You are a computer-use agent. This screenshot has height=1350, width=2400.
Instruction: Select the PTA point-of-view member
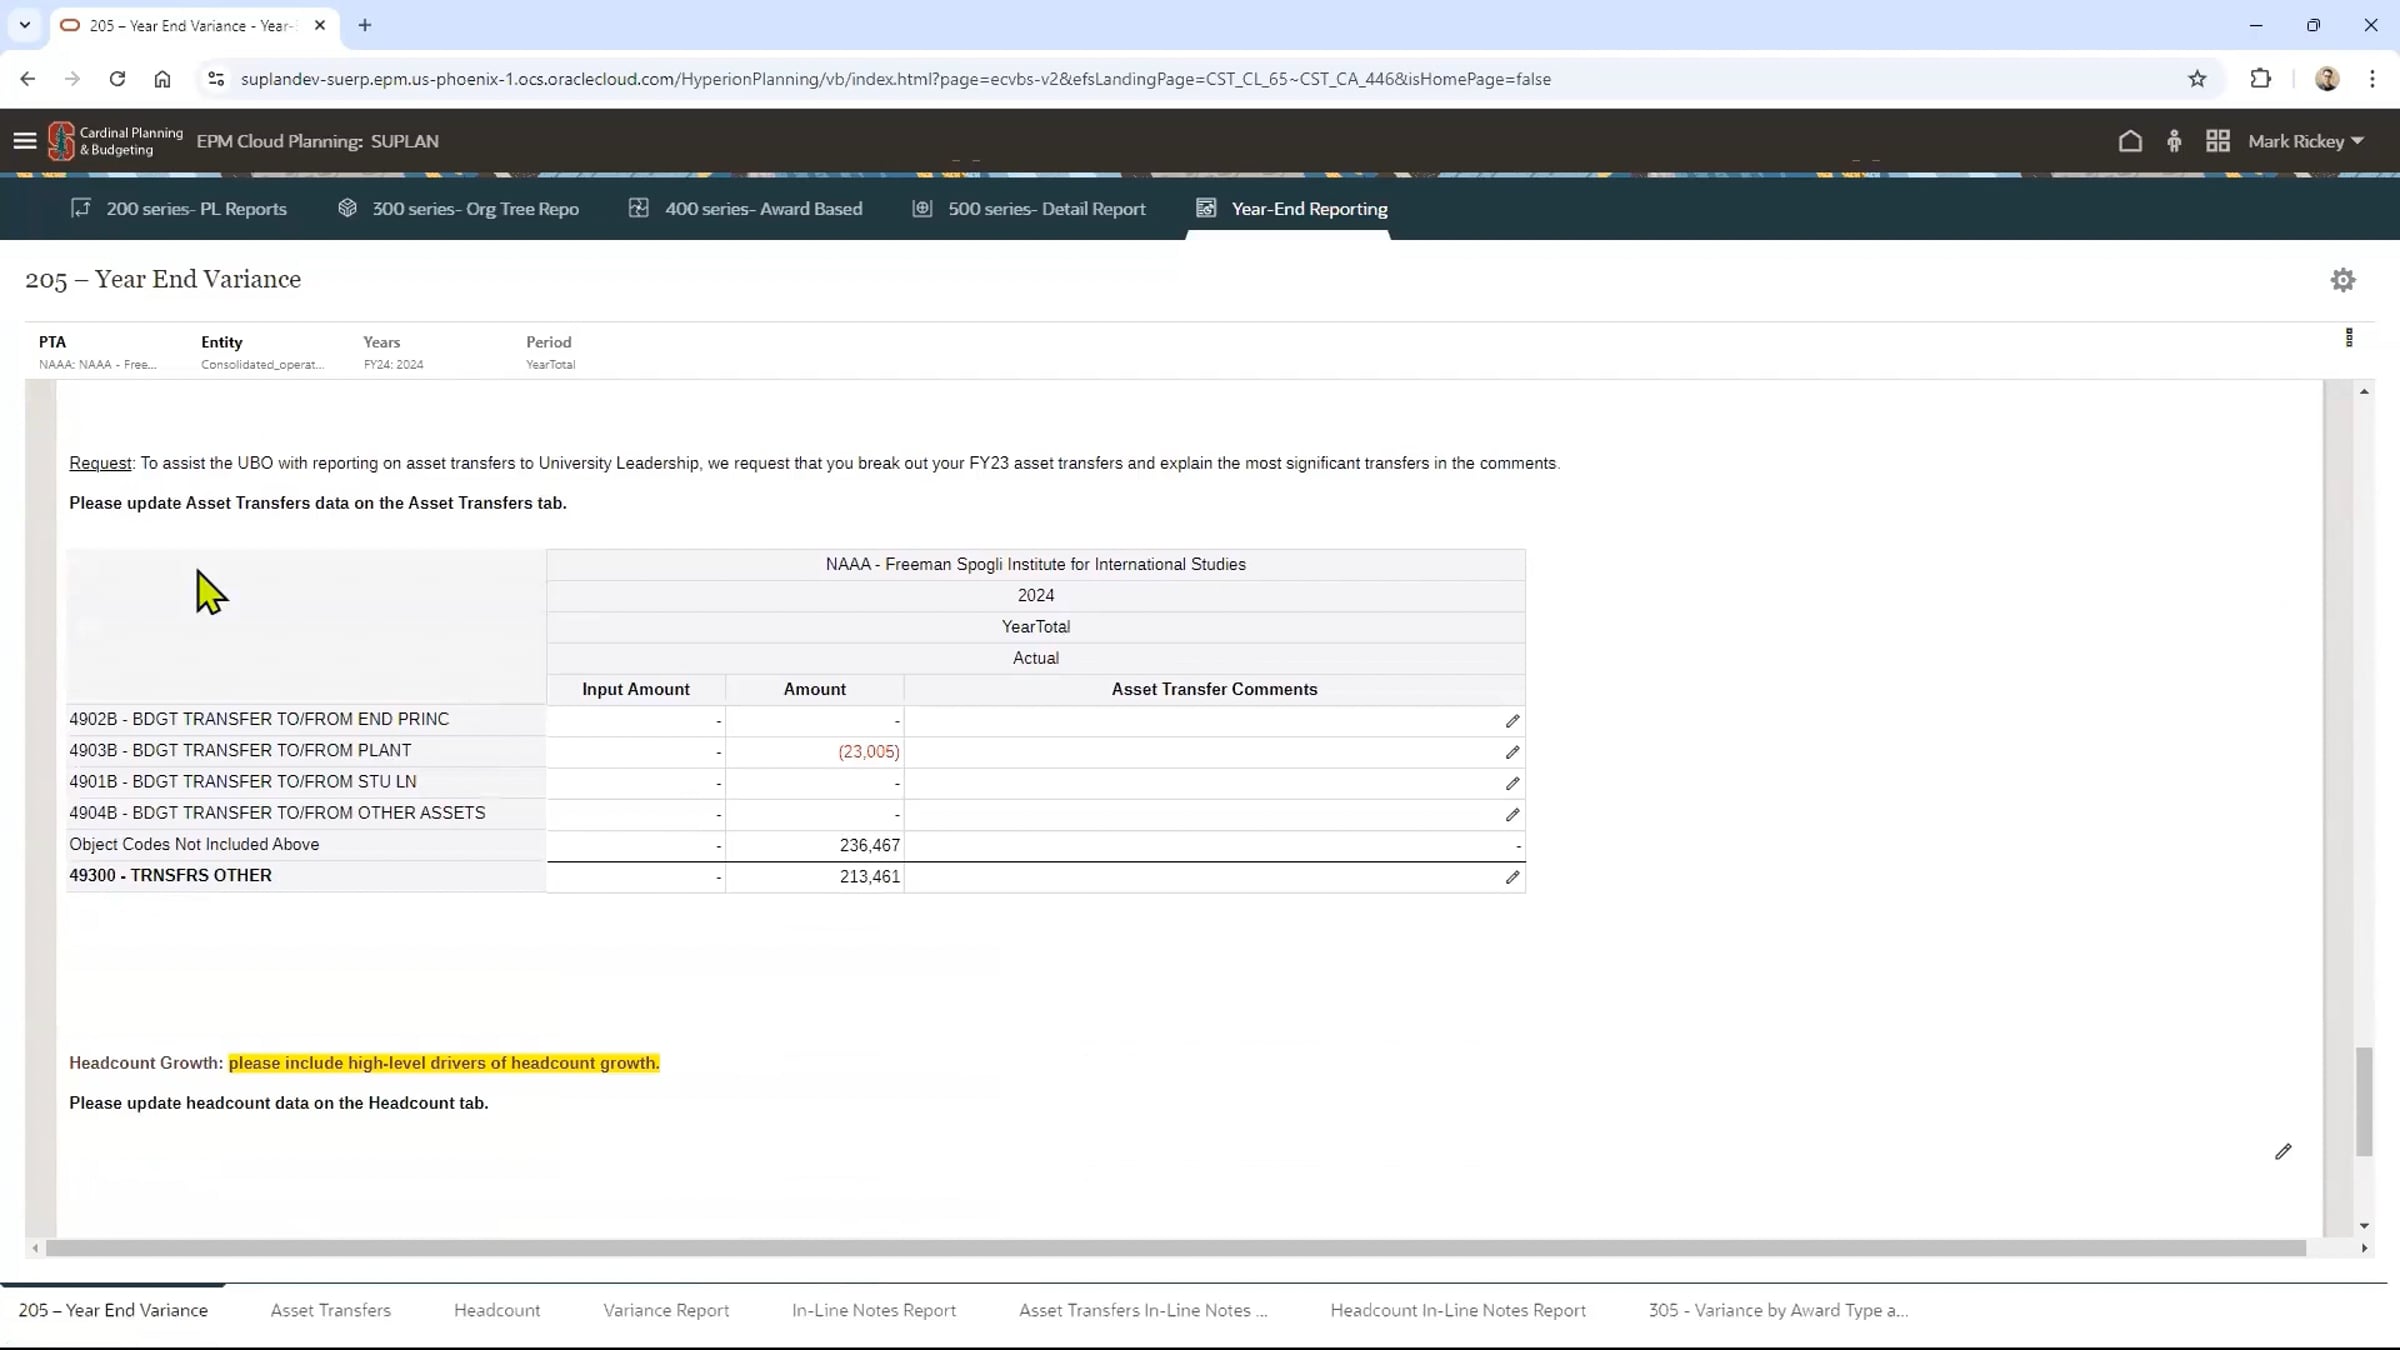click(x=97, y=364)
